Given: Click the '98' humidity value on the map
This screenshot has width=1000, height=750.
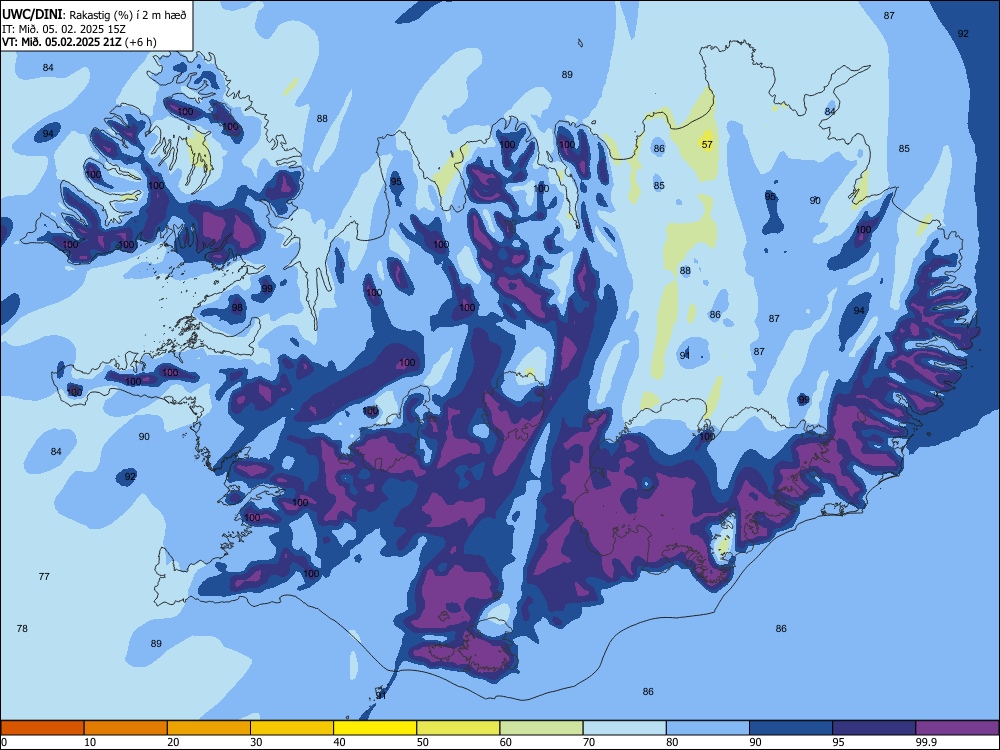Looking at the screenshot, I should pos(237,308).
